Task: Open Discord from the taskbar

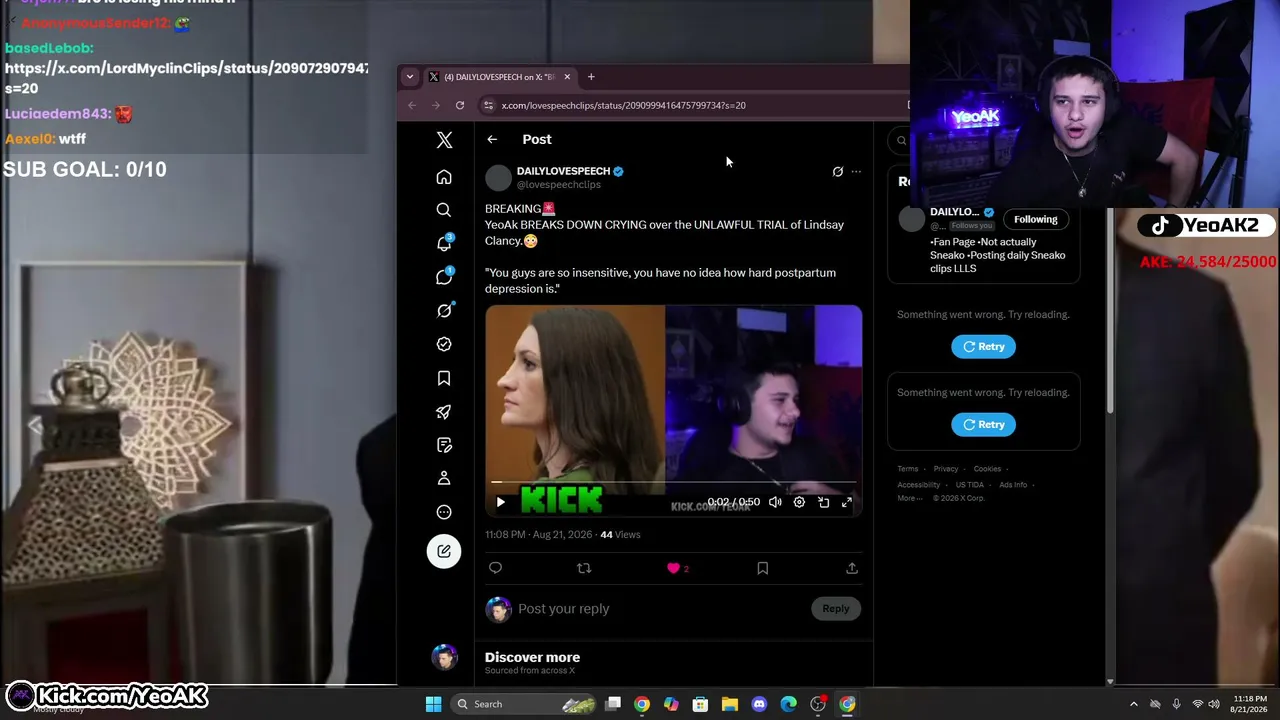Action: point(759,704)
